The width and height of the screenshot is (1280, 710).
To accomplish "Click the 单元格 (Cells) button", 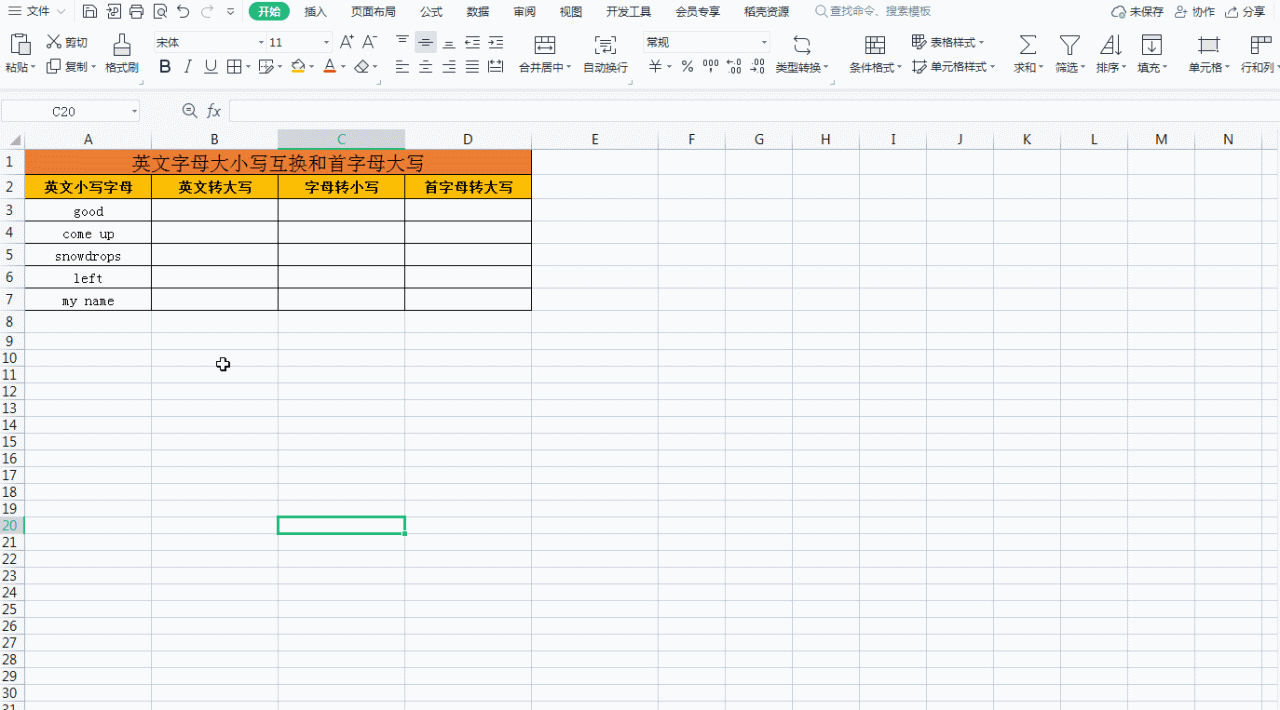I will [1209, 55].
